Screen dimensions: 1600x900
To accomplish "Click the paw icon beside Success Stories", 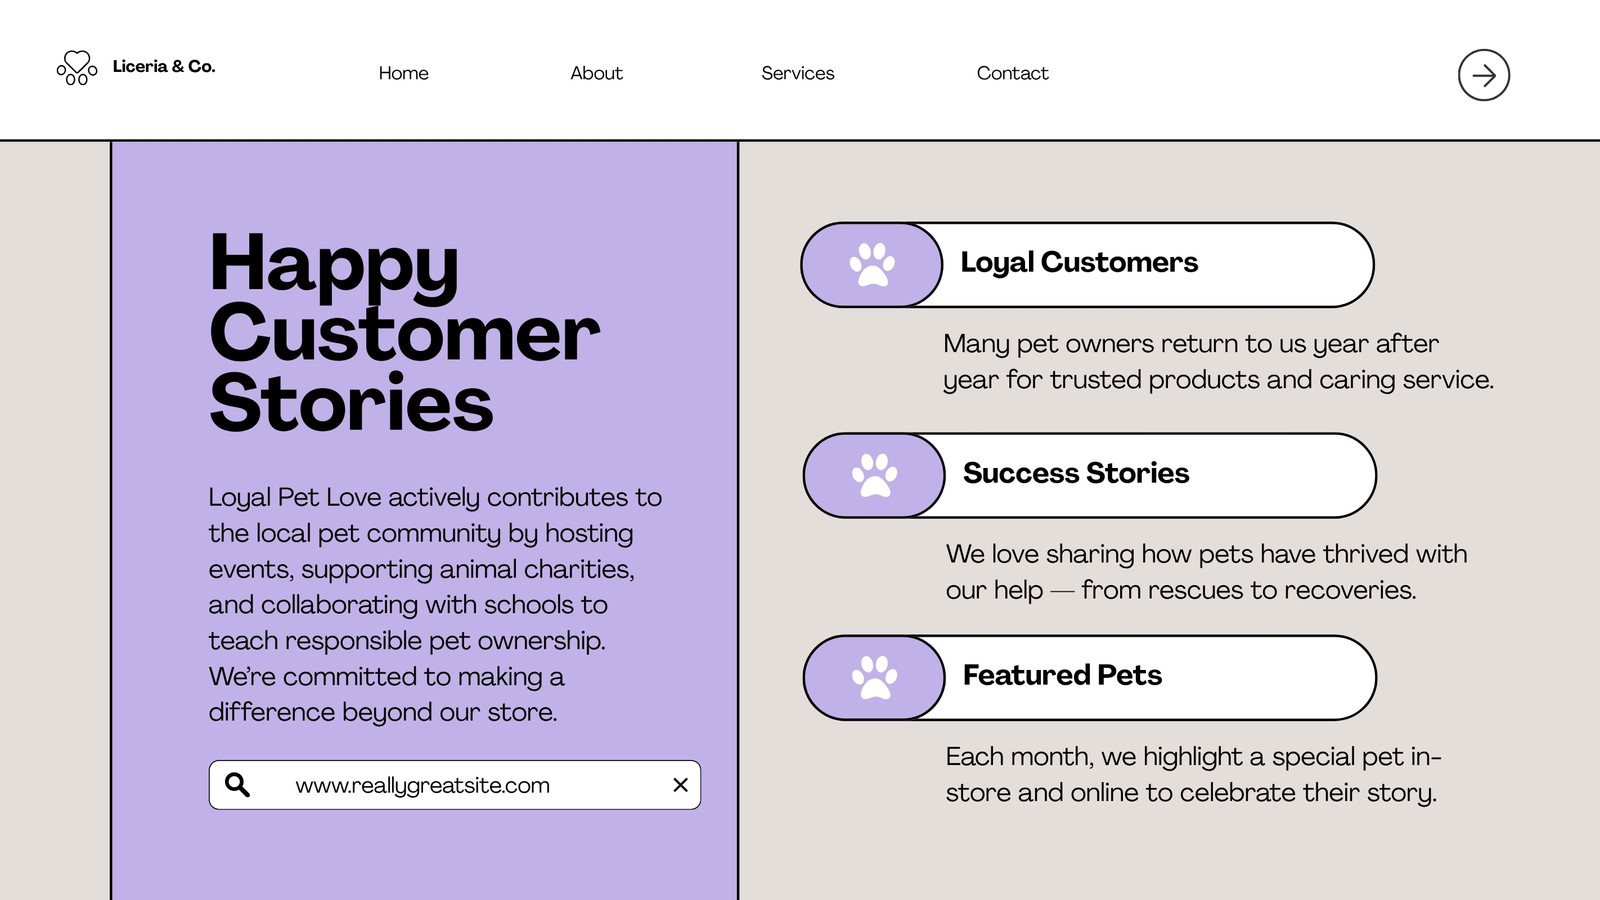I will [875, 476].
